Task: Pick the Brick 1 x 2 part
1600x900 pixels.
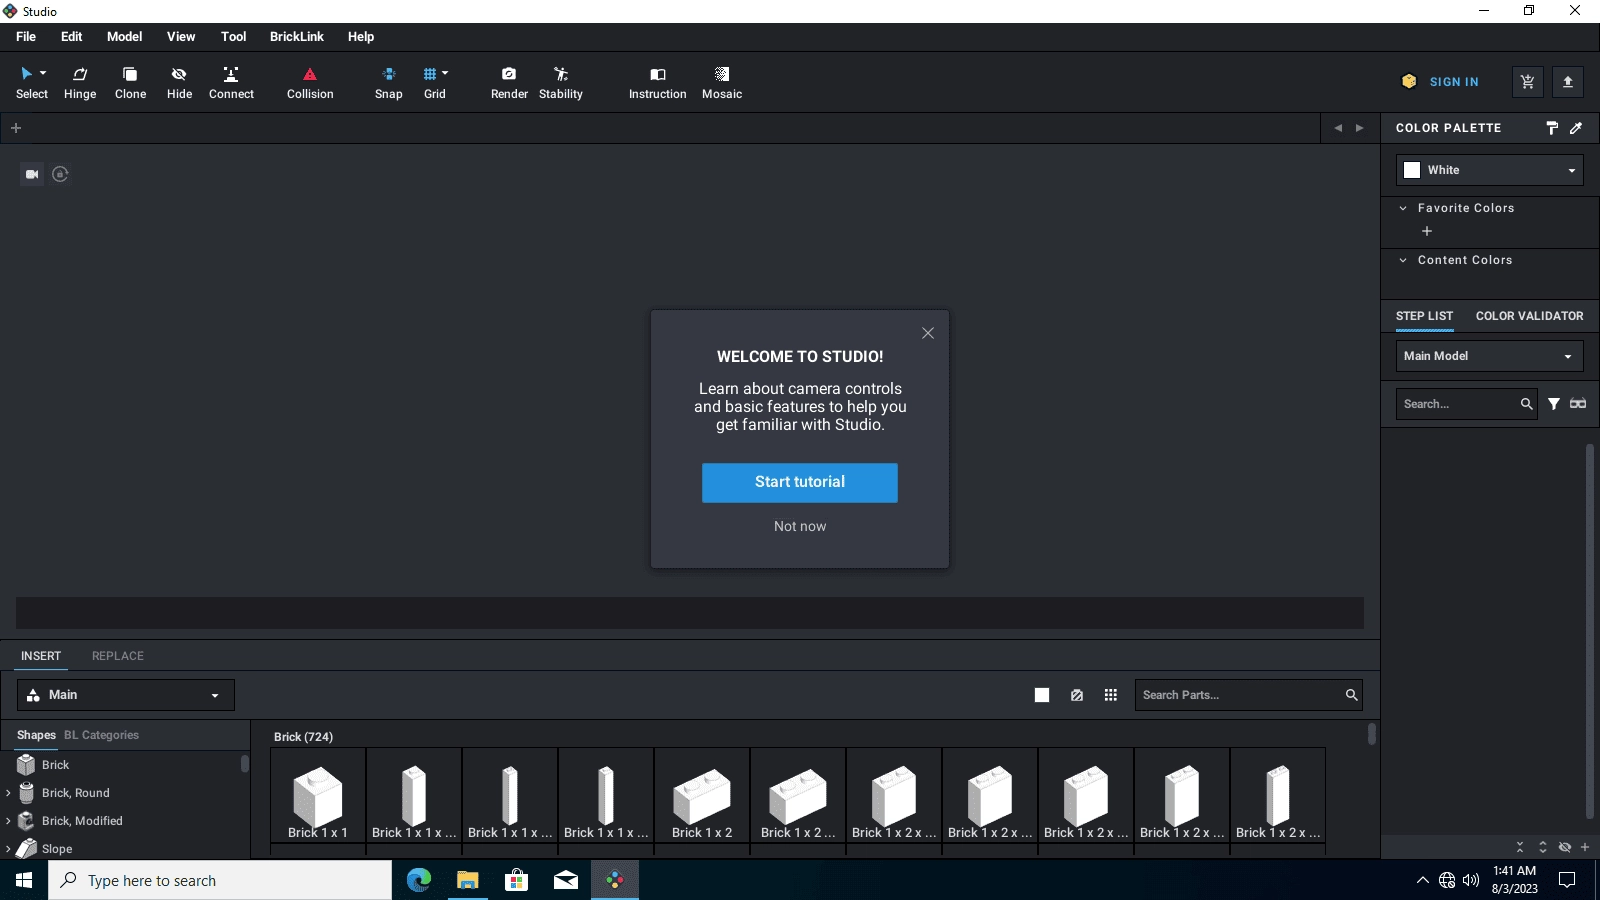Action: [702, 796]
